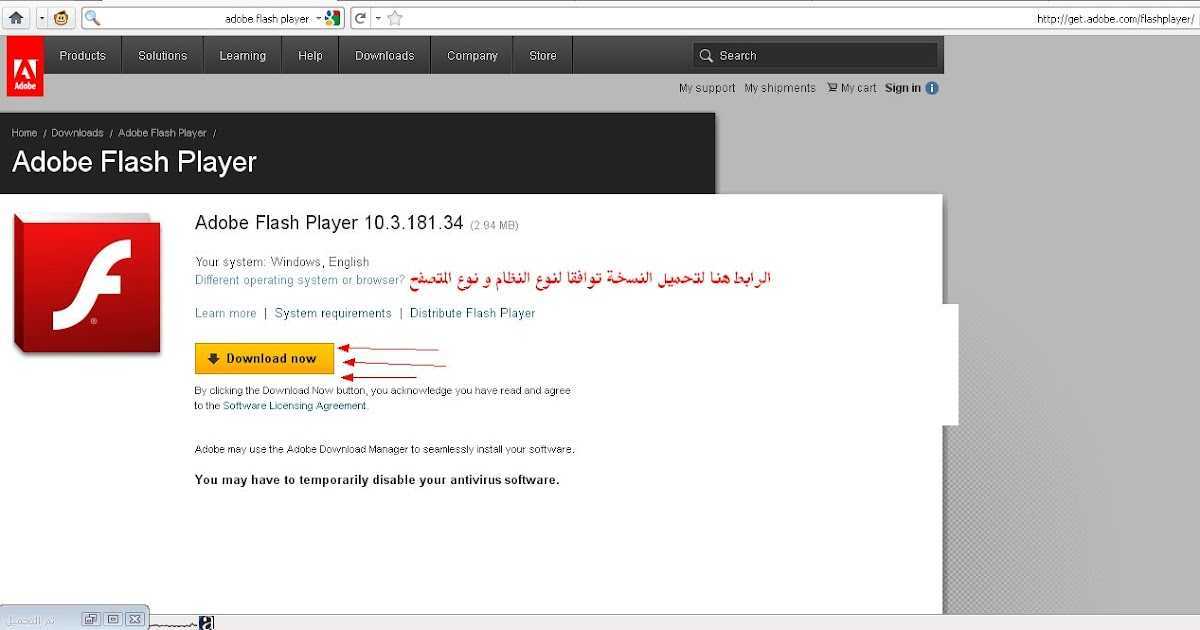Image resolution: width=1200 pixels, height=630 pixels.
Task: Click the Adobe Download Manager notice text
Action: coord(385,450)
